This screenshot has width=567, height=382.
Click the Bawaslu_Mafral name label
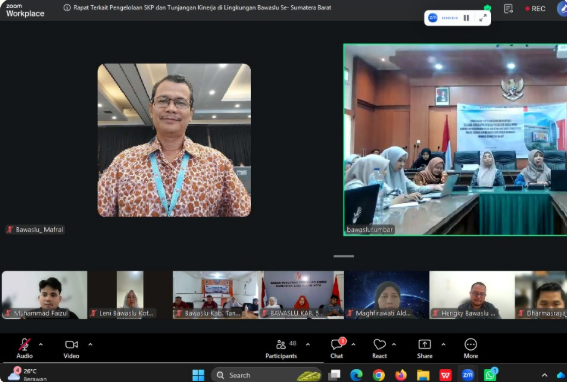click(x=35, y=229)
